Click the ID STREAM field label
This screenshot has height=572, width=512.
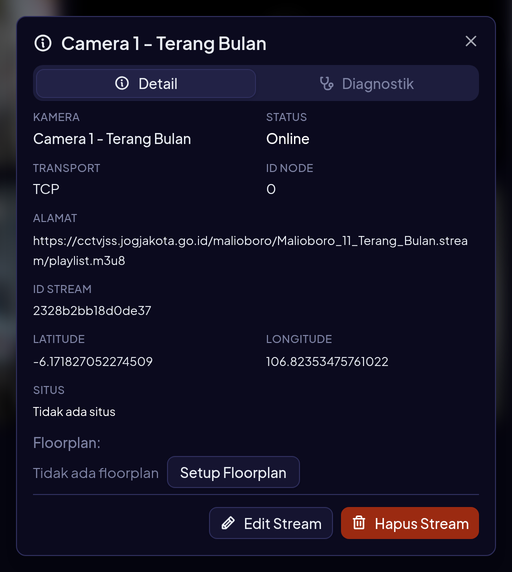click(62, 289)
